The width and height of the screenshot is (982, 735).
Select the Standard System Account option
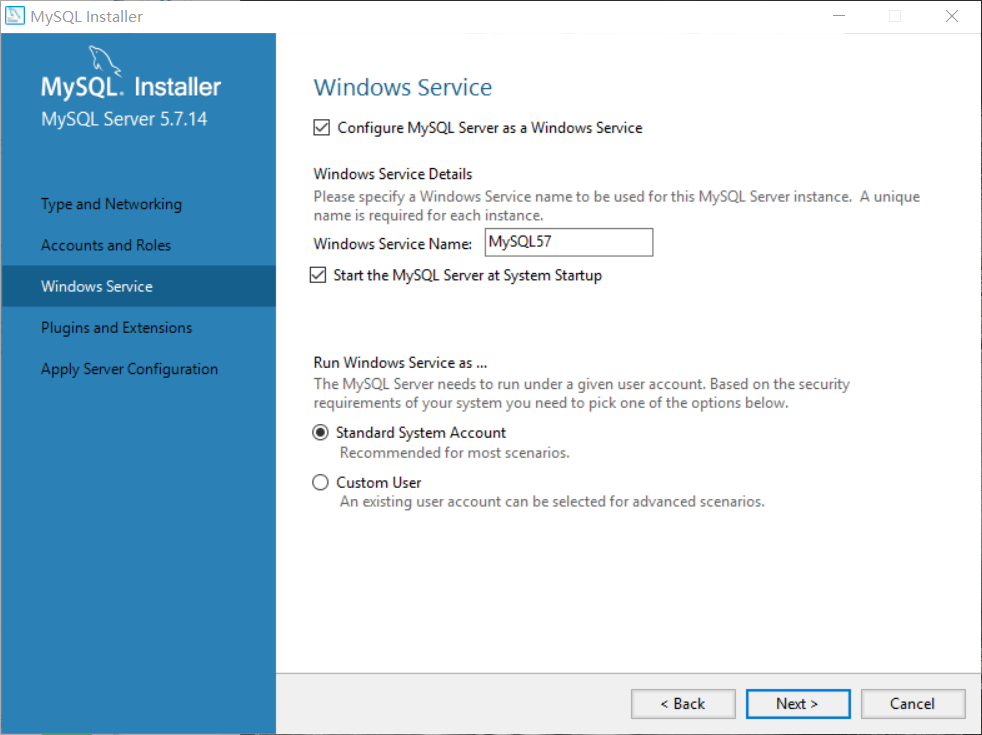click(320, 432)
